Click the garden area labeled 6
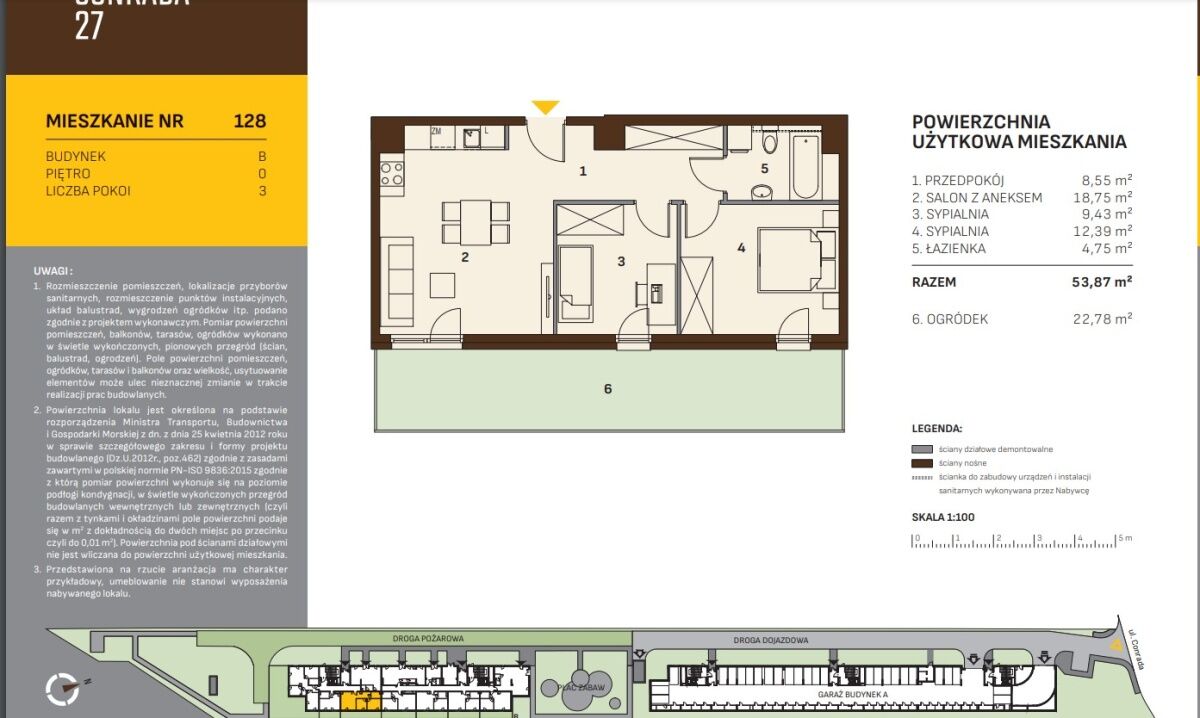This screenshot has height=718, width=1200. tap(607, 389)
